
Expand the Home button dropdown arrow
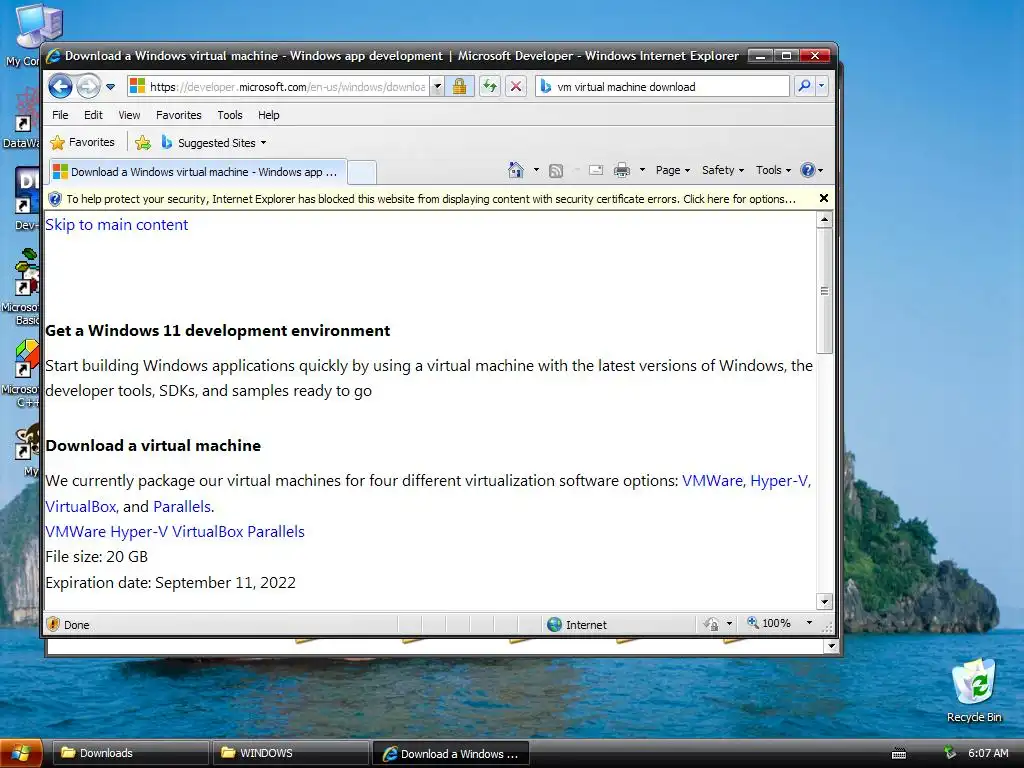[x=537, y=170]
